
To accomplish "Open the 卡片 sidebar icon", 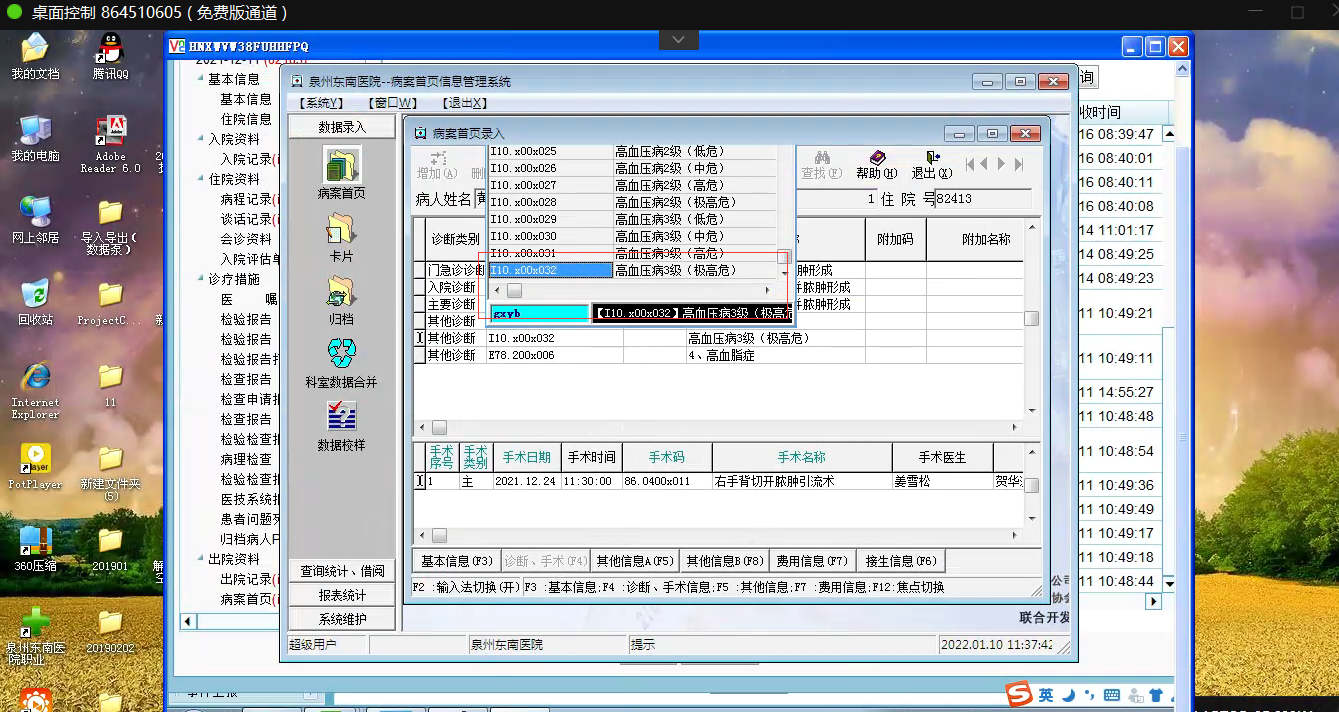I will pyautogui.click(x=341, y=230).
